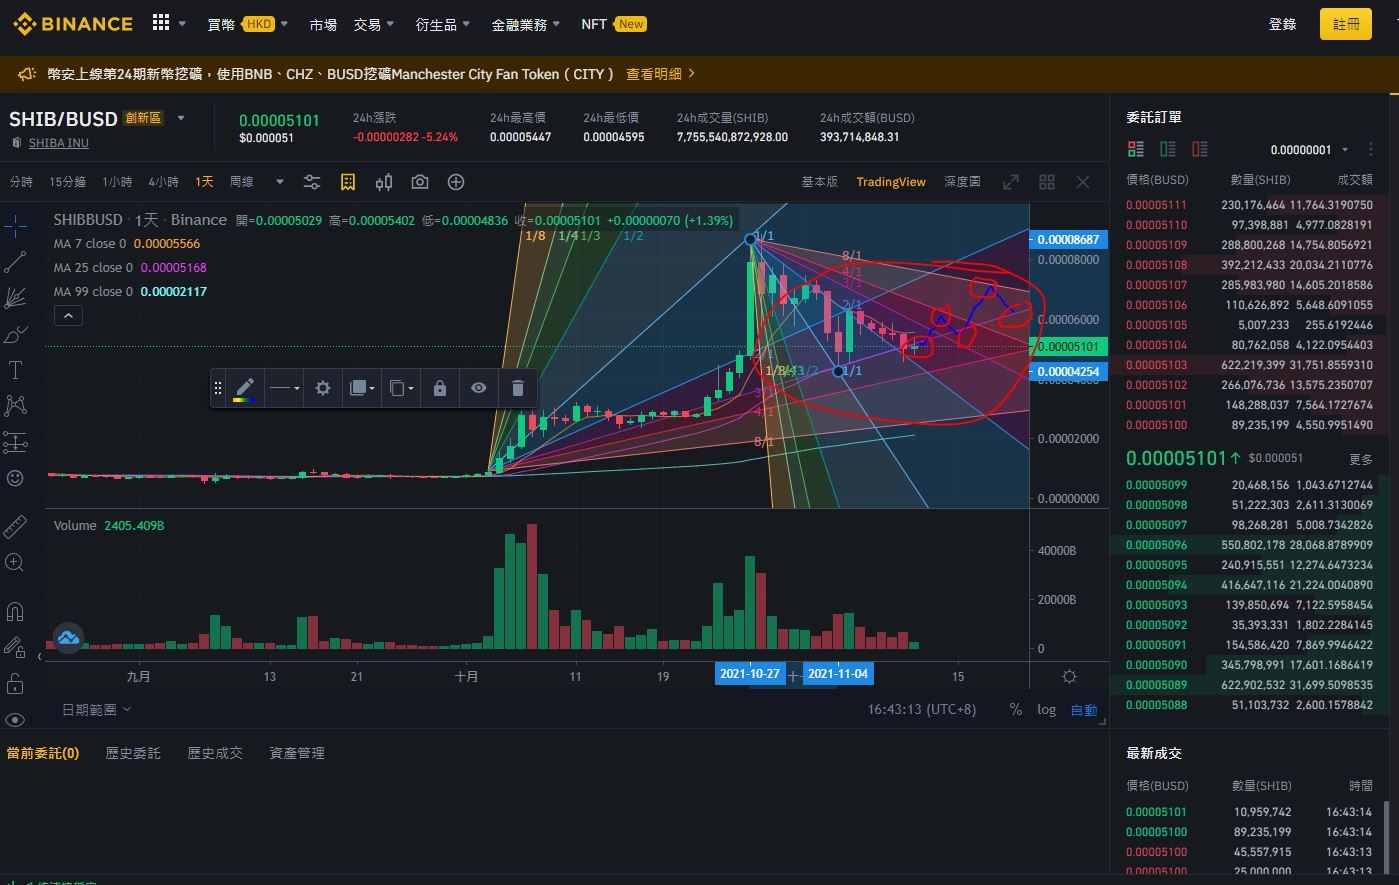Click the floating toolbar drag handle

coord(218,388)
